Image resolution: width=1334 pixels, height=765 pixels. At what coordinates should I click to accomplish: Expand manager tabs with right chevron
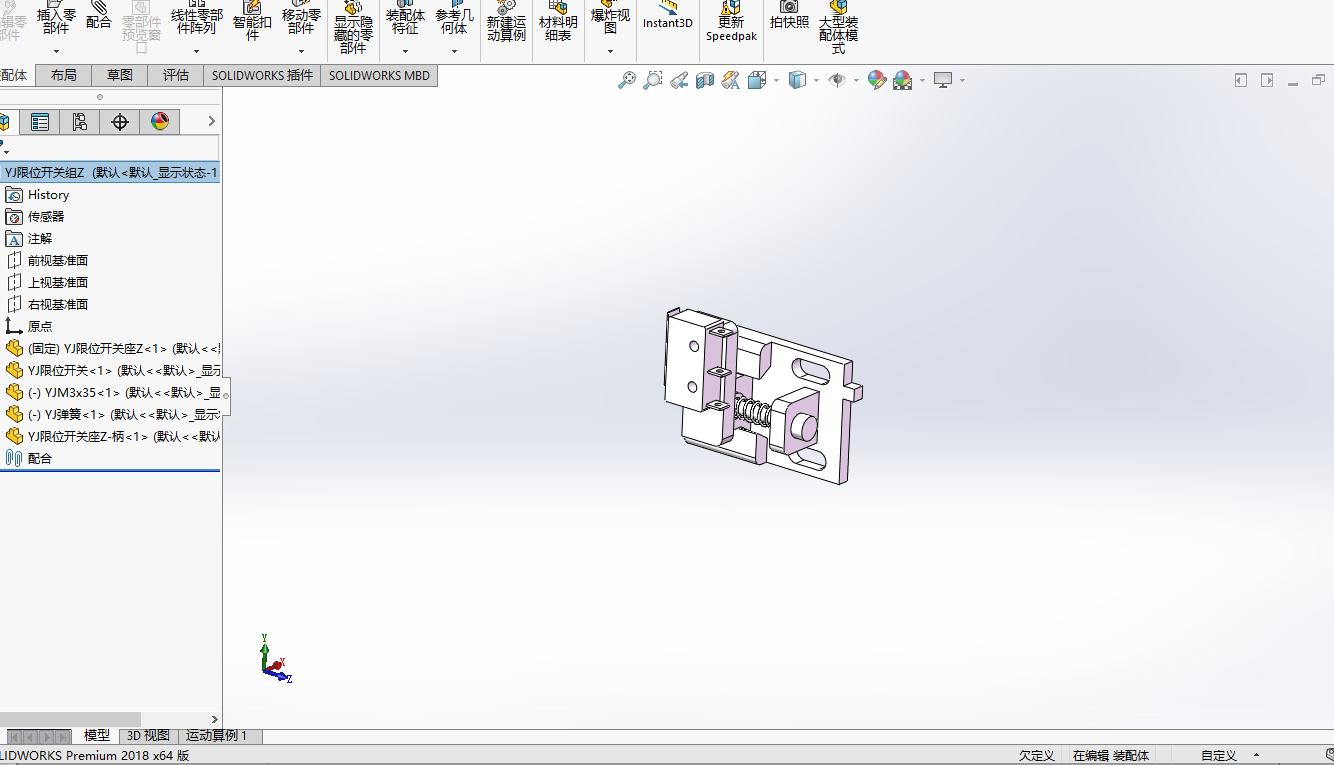pyautogui.click(x=211, y=121)
